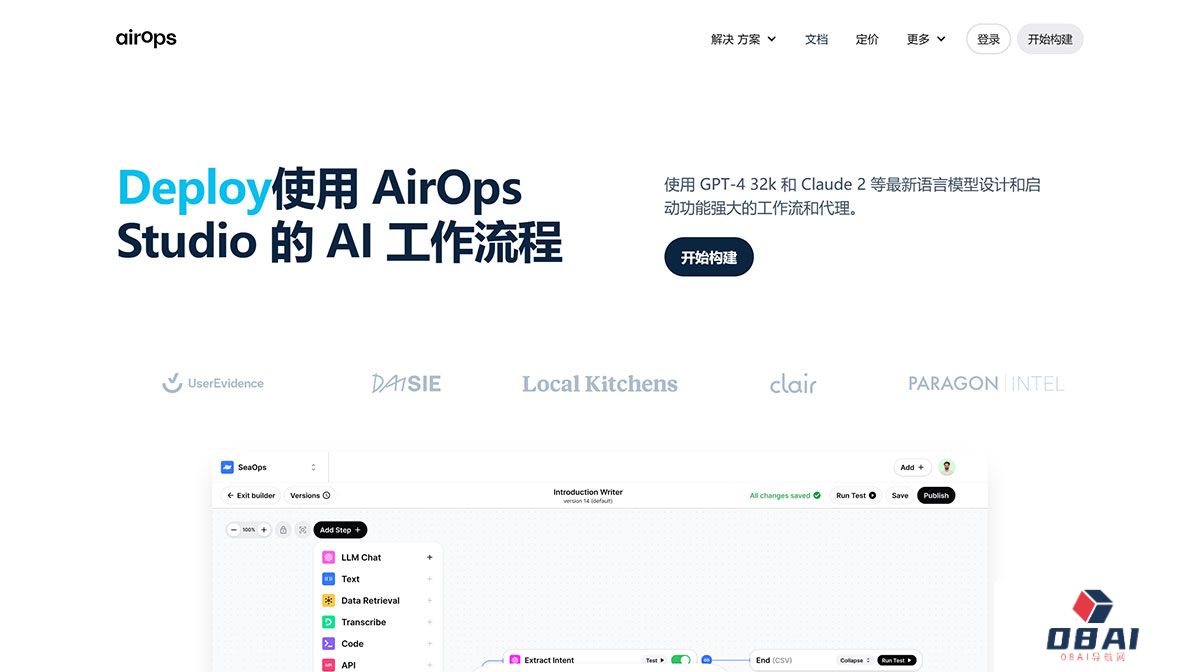1200x672 pixels.
Task: Click the Data Retrieval step icon
Action: tap(328, 600)
